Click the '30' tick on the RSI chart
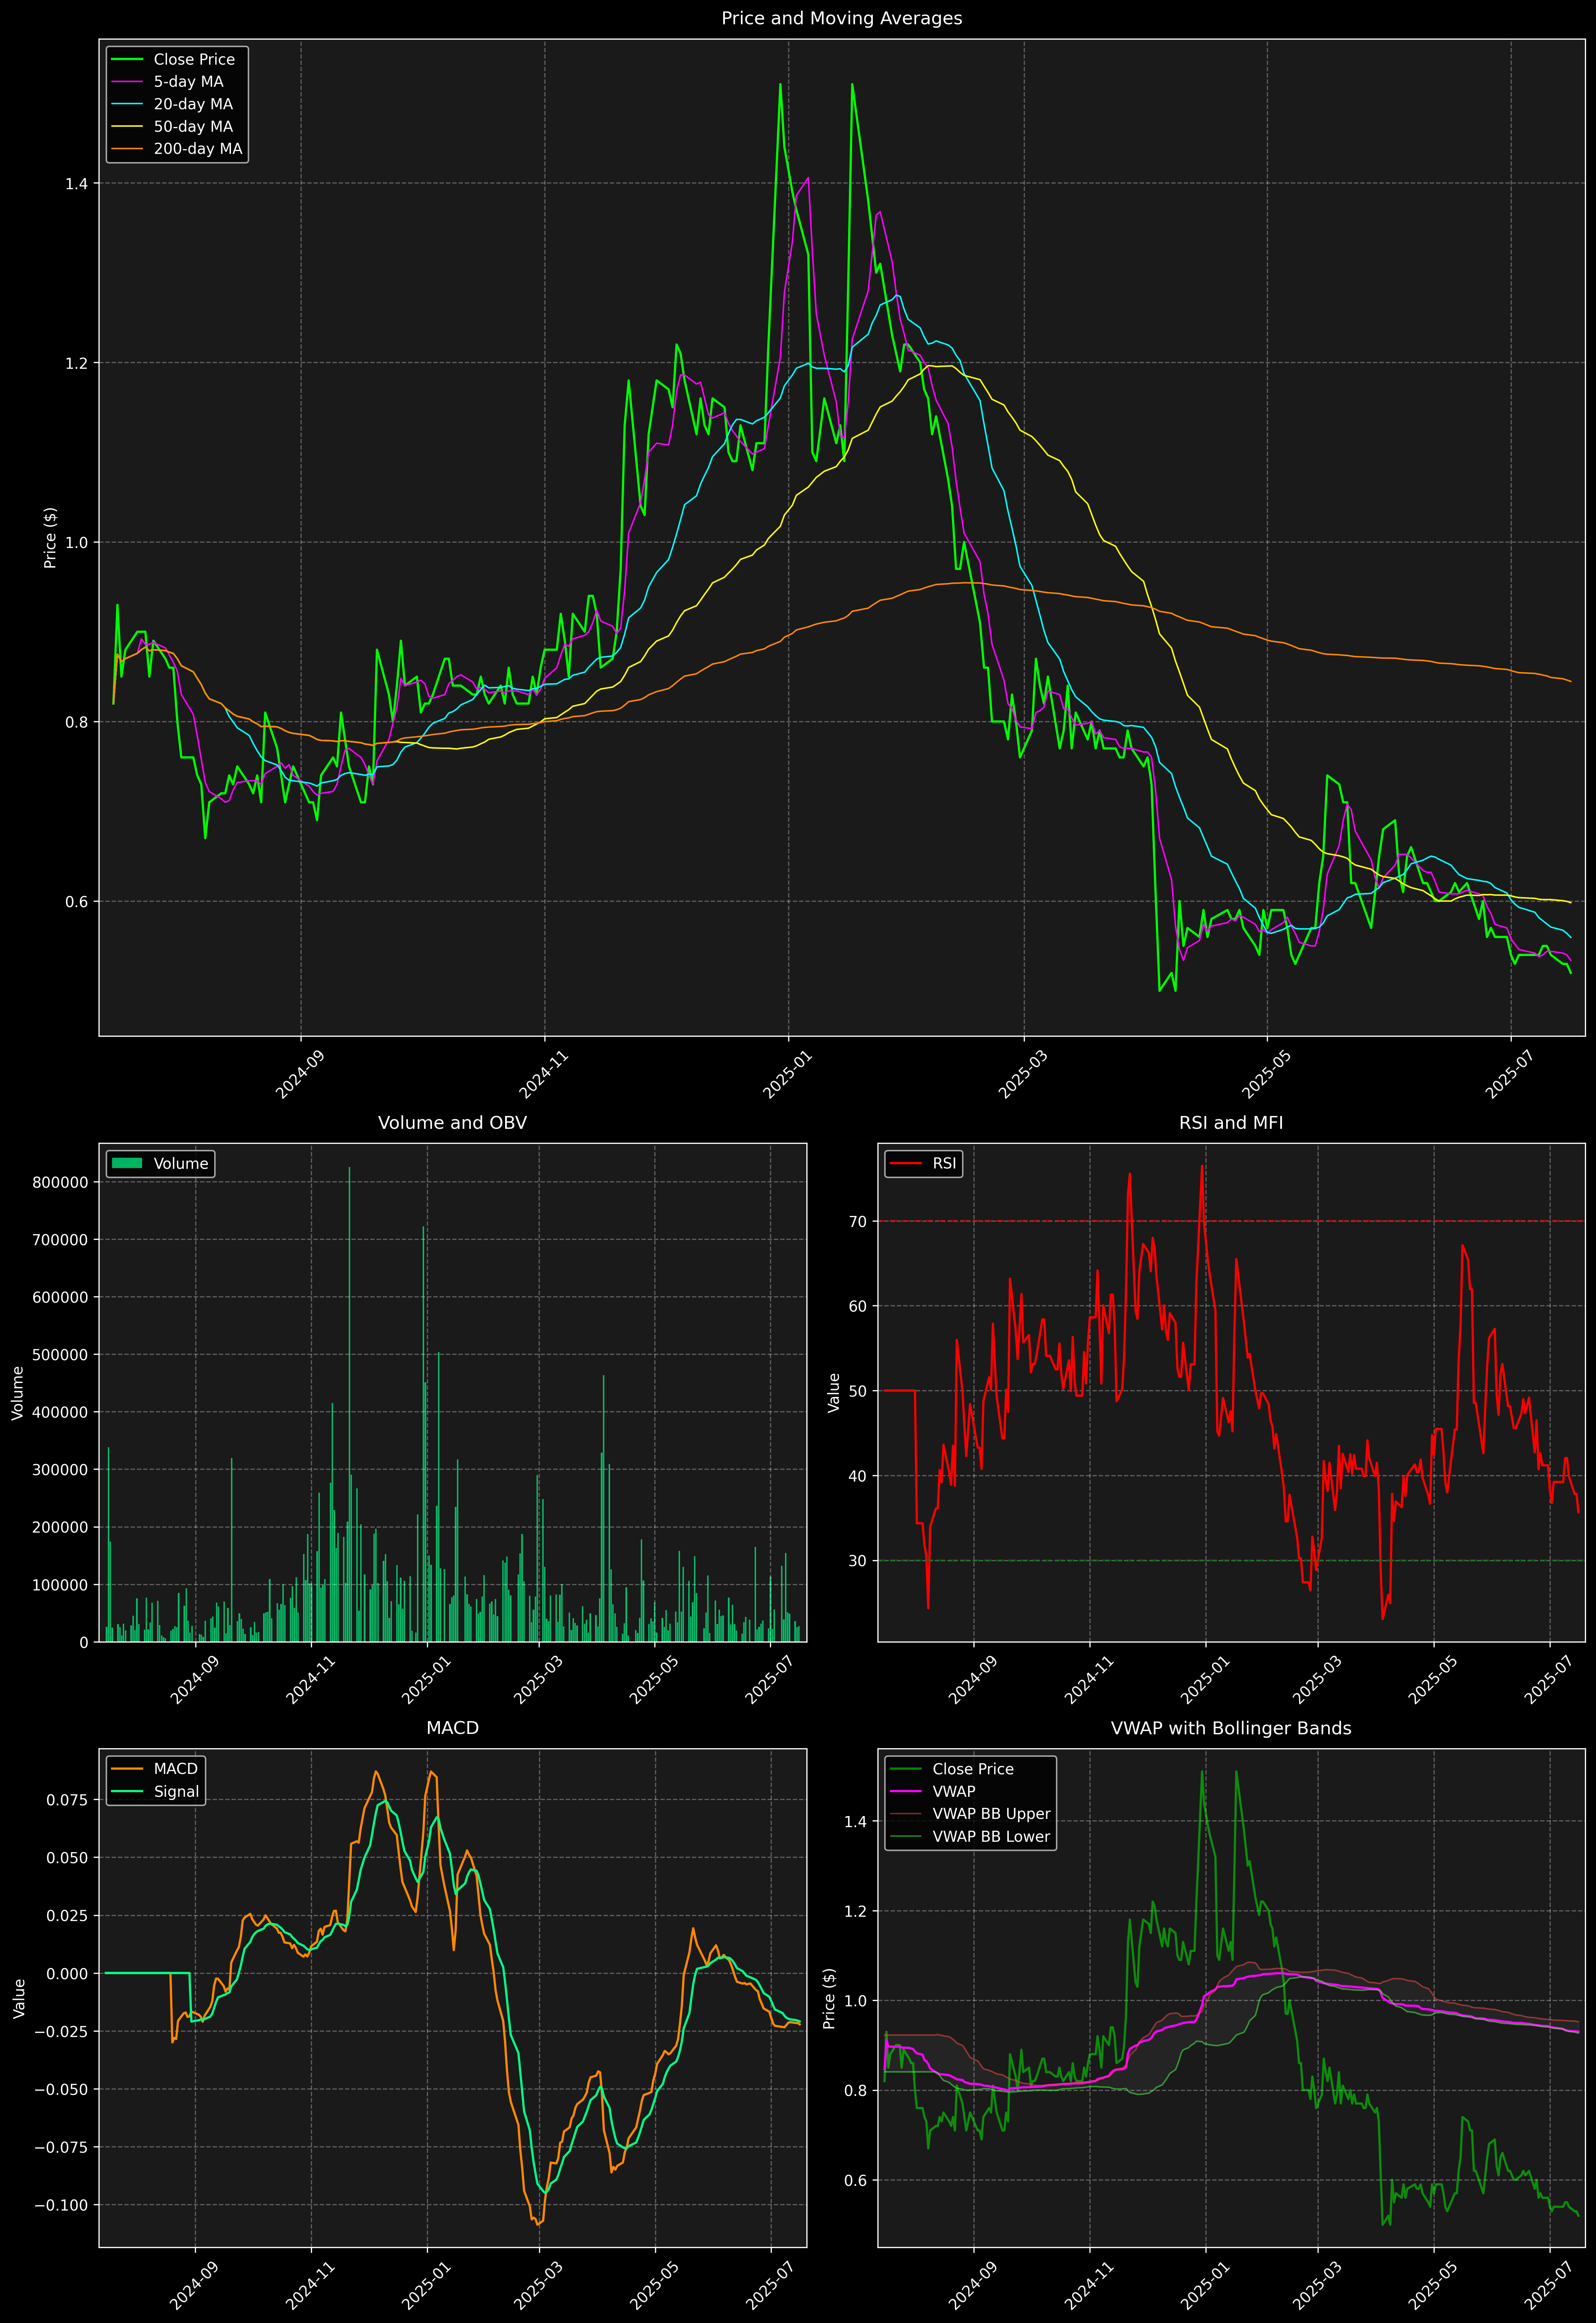Screen dimensions: 1596x2323 858,1561
